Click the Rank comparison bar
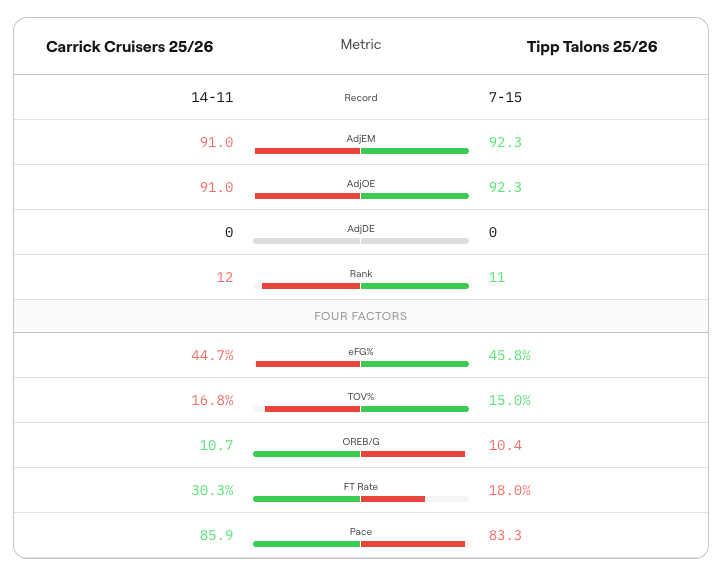721x565 pixels. pos(361,286)
